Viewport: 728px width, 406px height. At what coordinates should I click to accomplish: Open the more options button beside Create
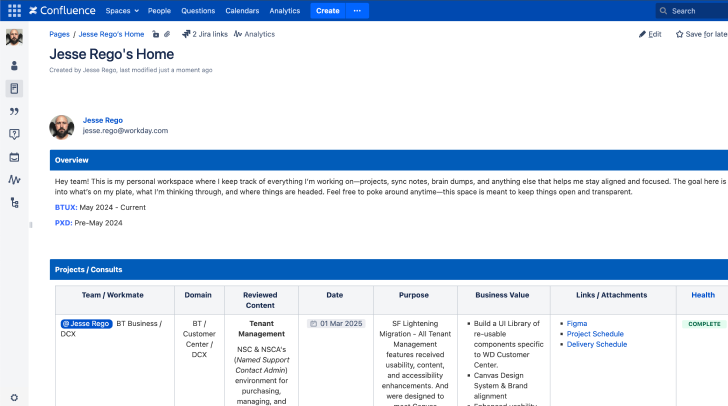click(357, 11)
